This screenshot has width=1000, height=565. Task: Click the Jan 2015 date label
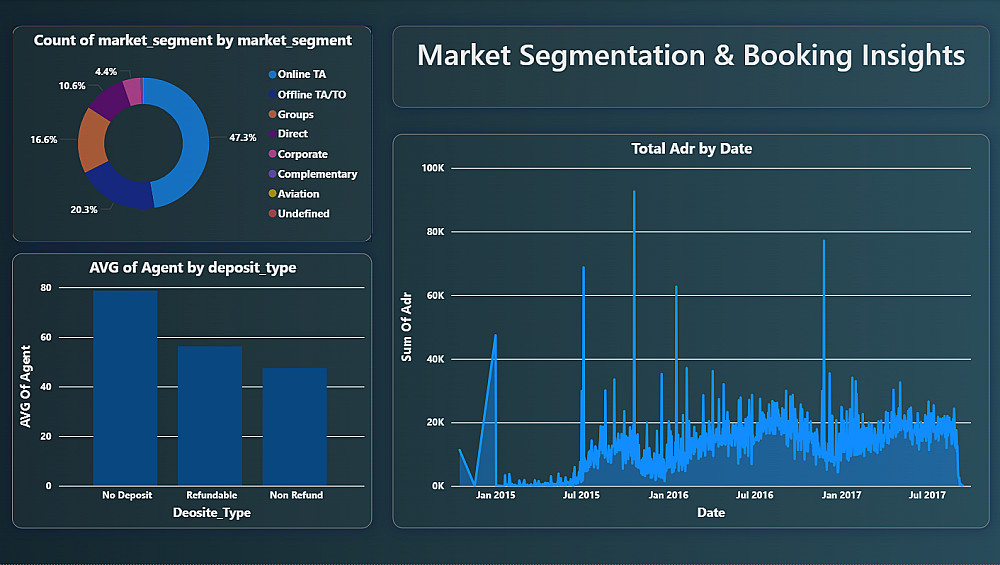tap(496, 495)
